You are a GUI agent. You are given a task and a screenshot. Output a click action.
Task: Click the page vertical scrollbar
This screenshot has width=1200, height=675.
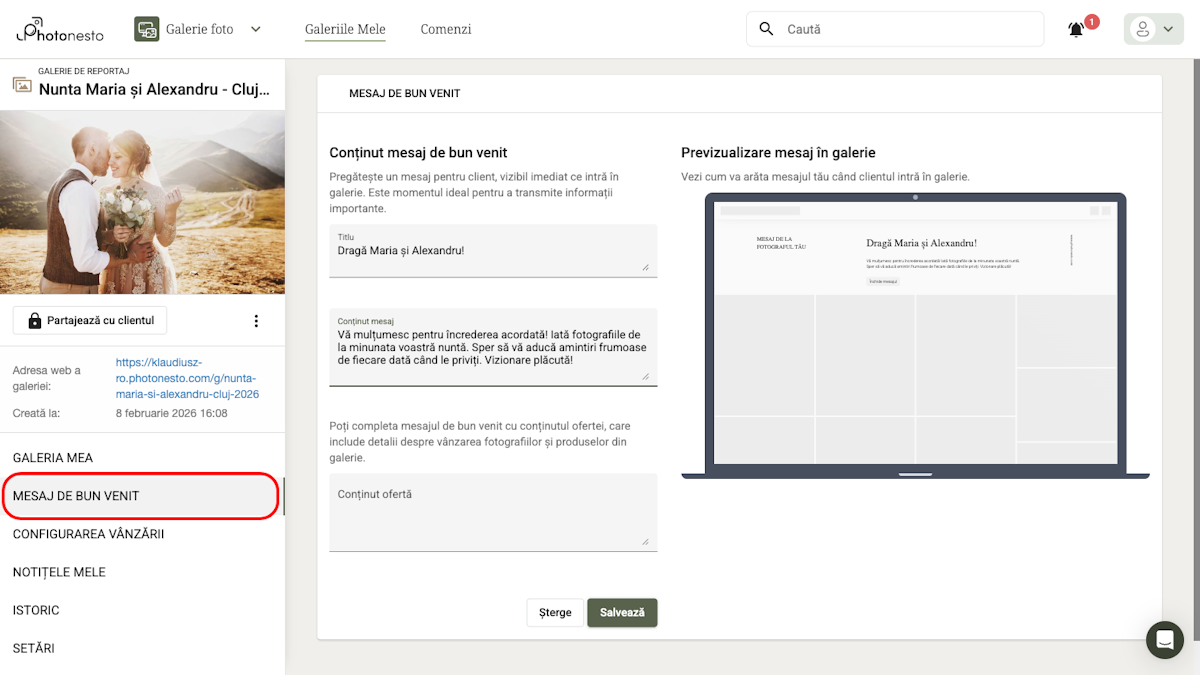1196,350
